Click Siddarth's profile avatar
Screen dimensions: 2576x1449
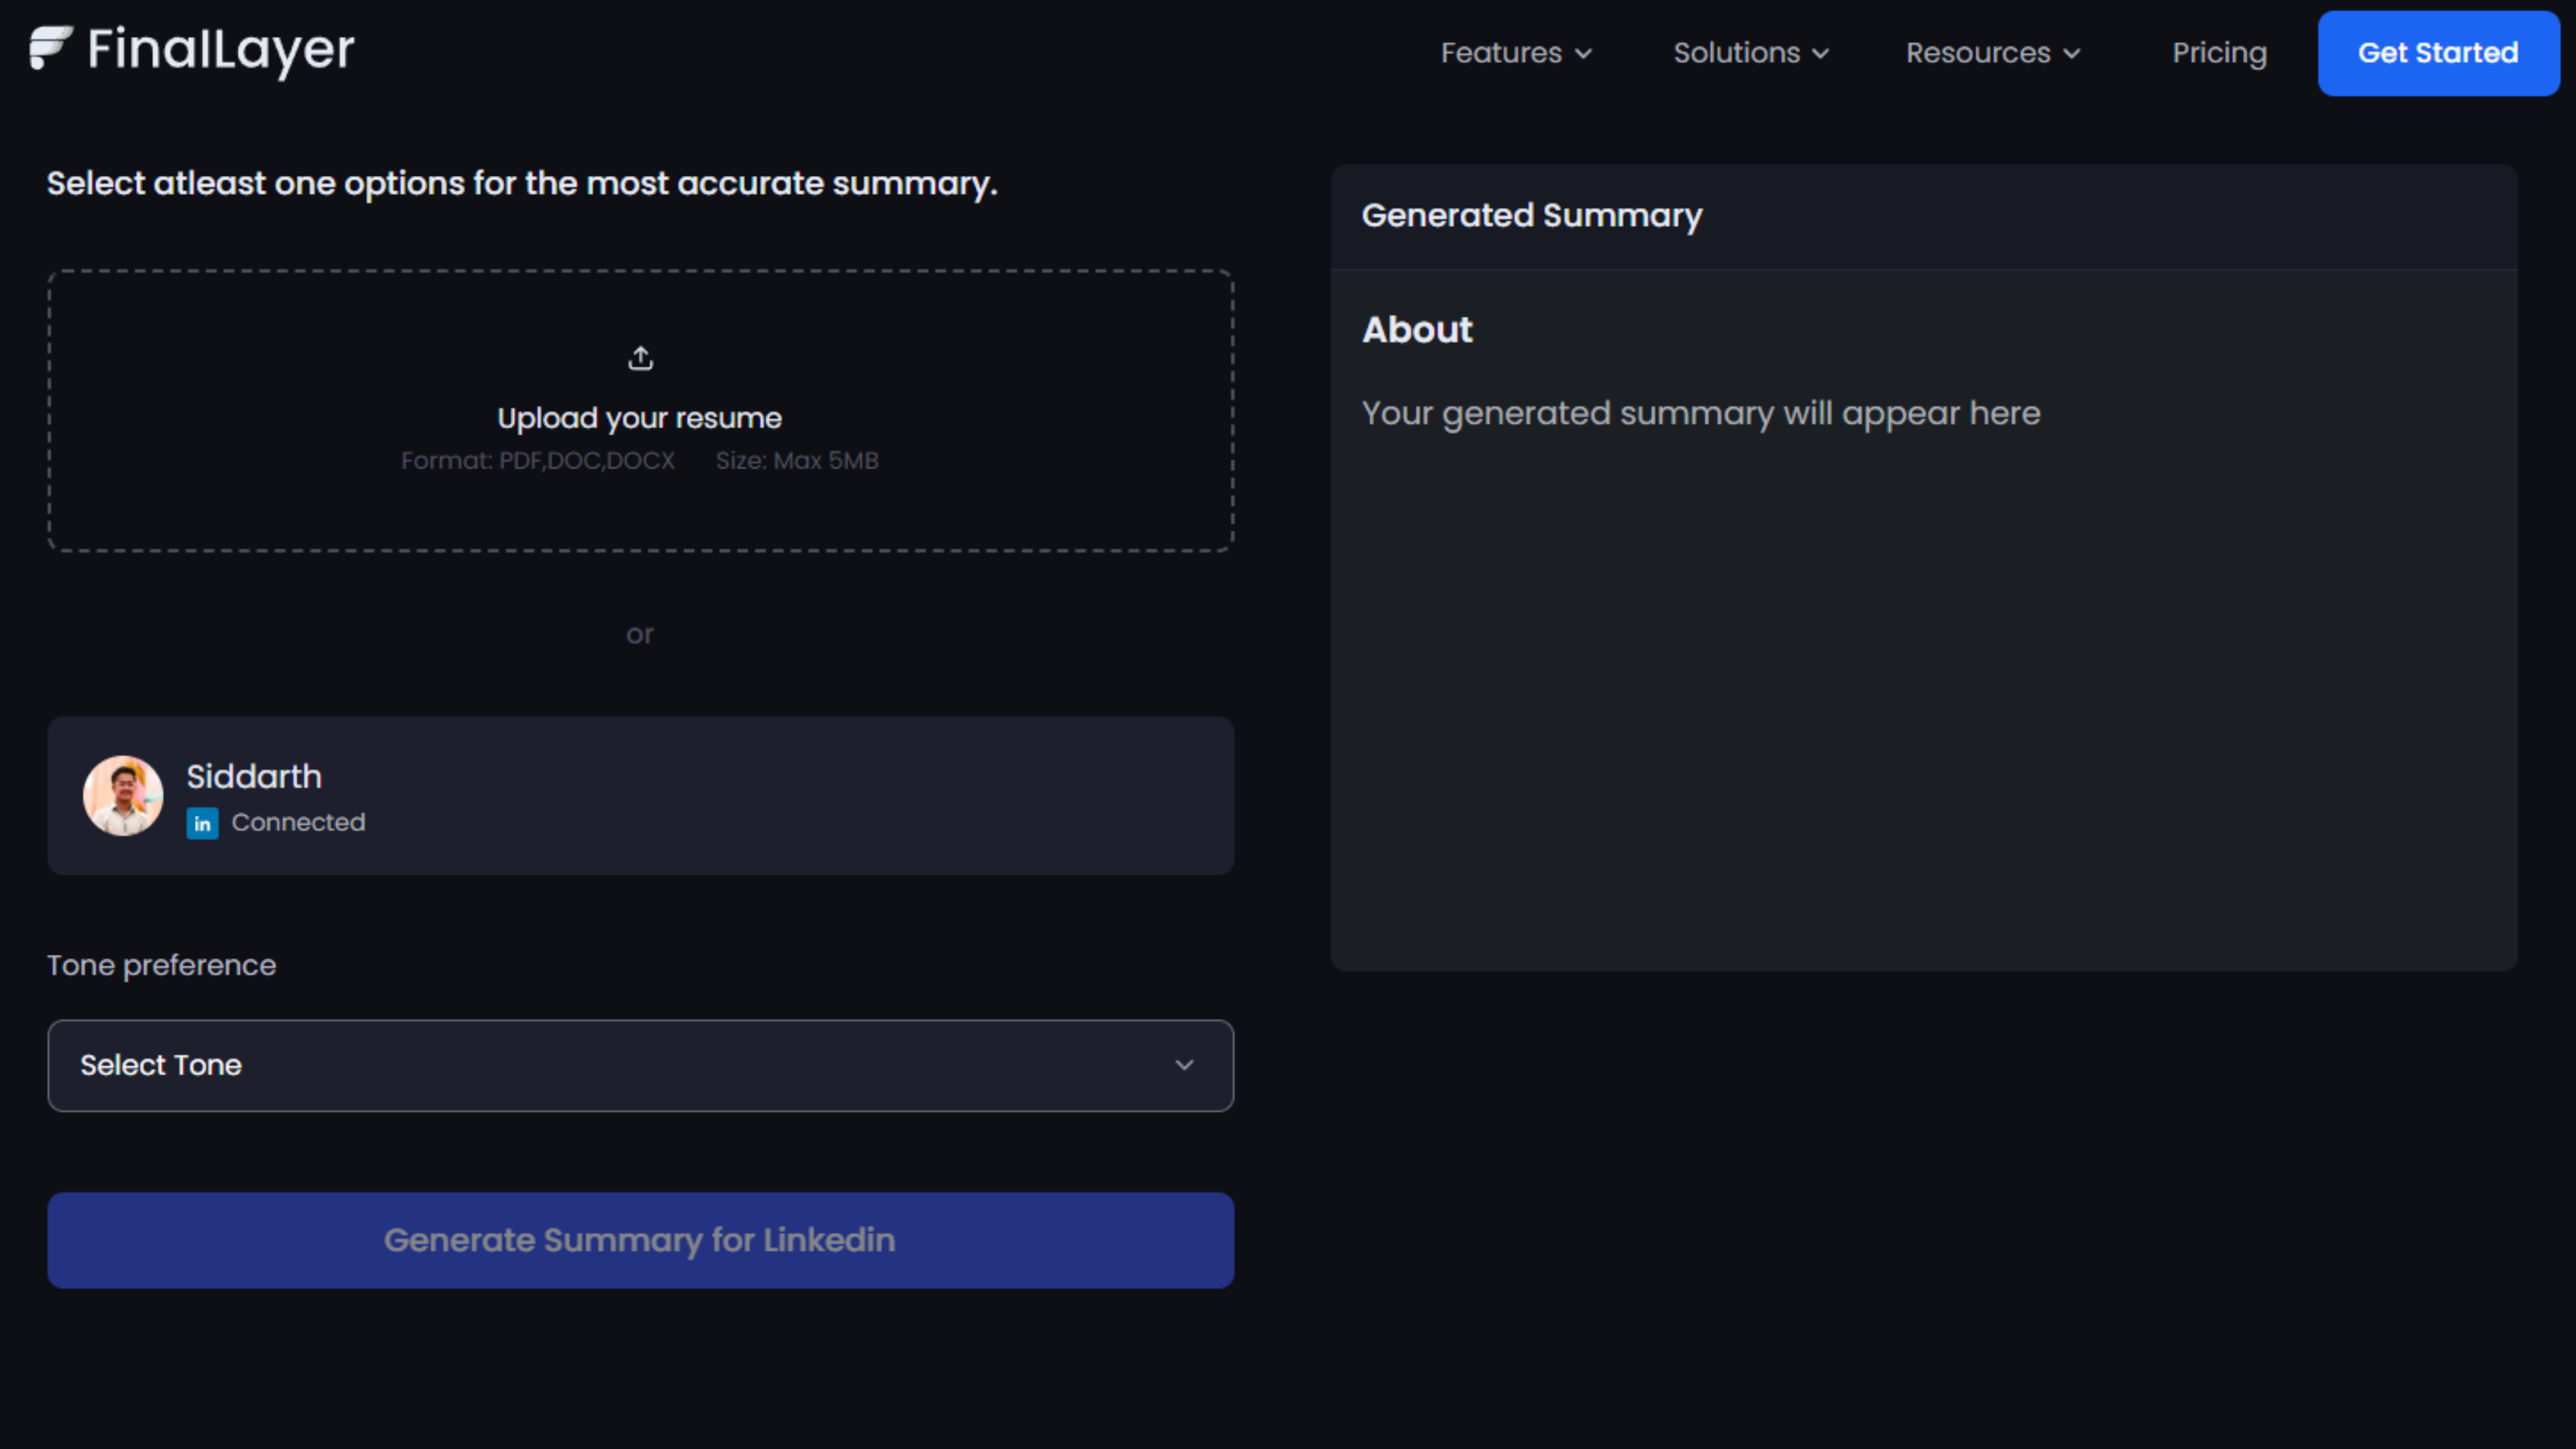tap(123, 796)
